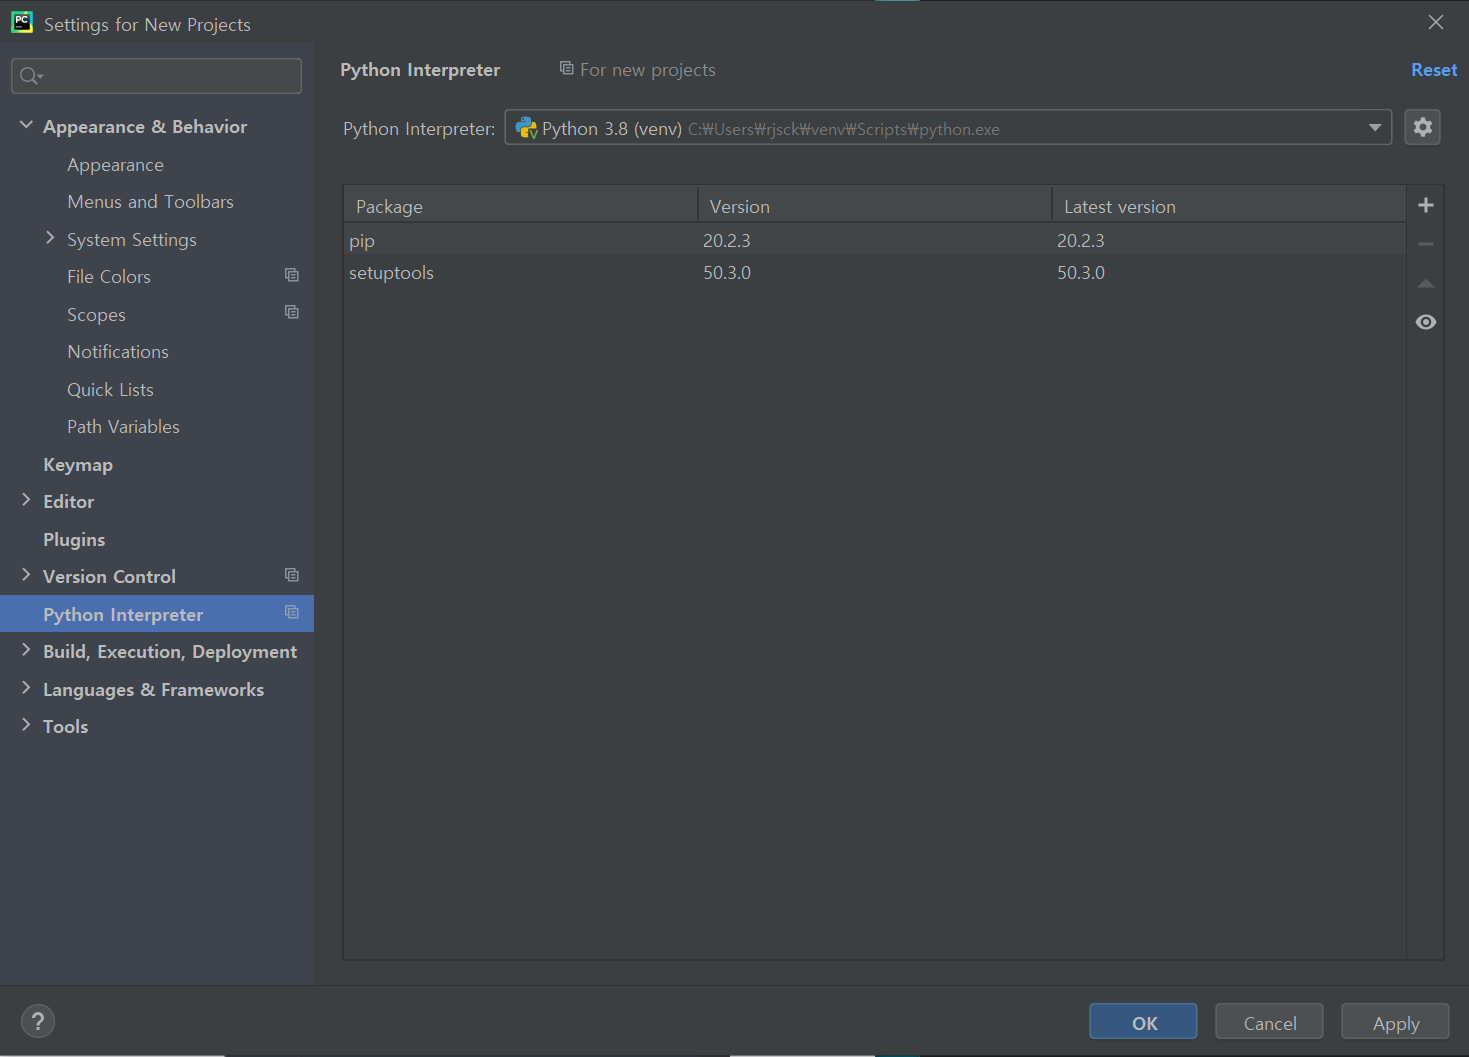This screenshot has height=1057, width=1469.
Task: Click the OK button
Action: point(1143,1022)
